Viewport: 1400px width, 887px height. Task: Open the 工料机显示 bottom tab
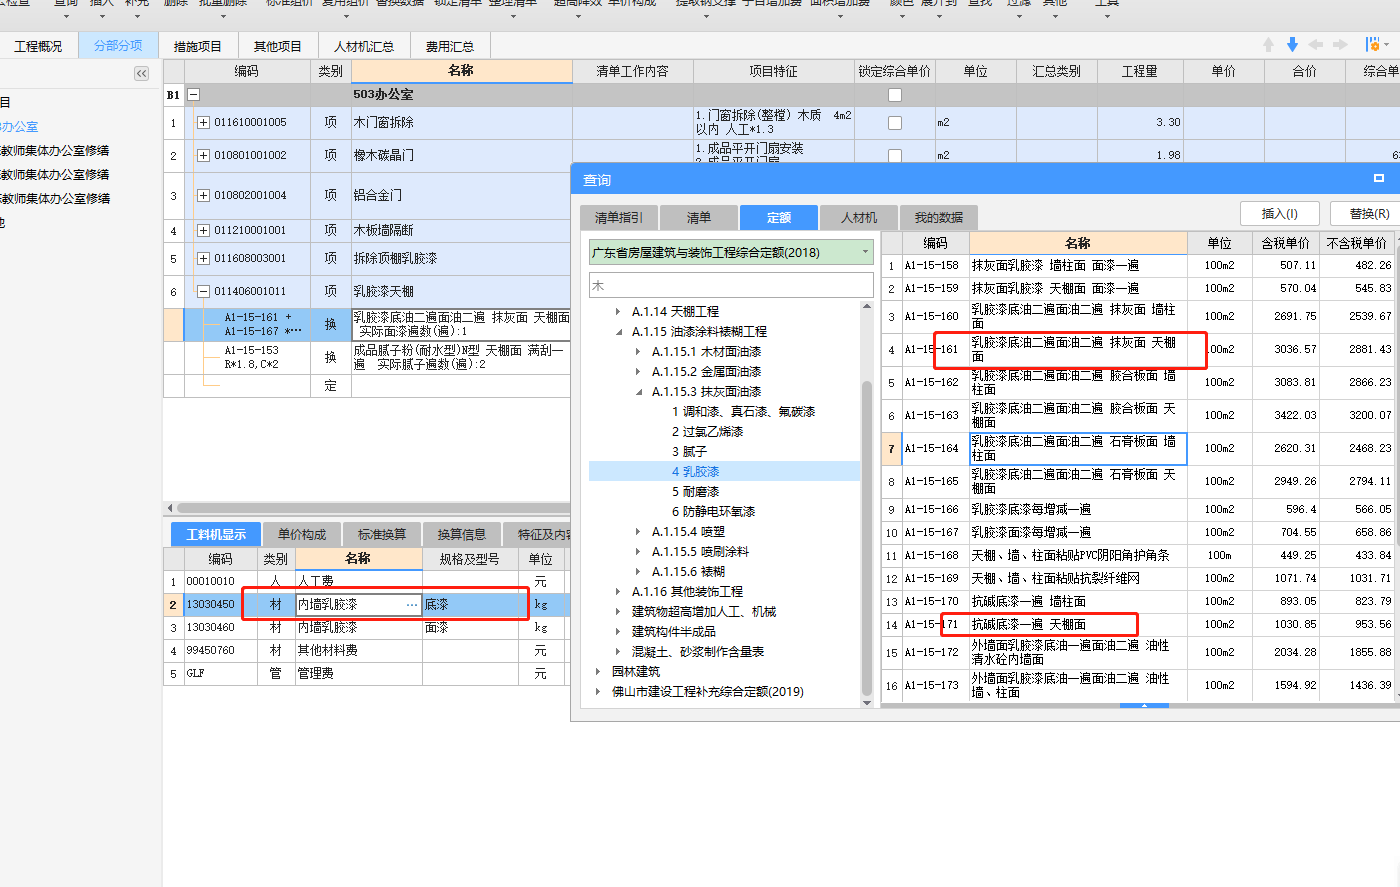coord(216,534)
